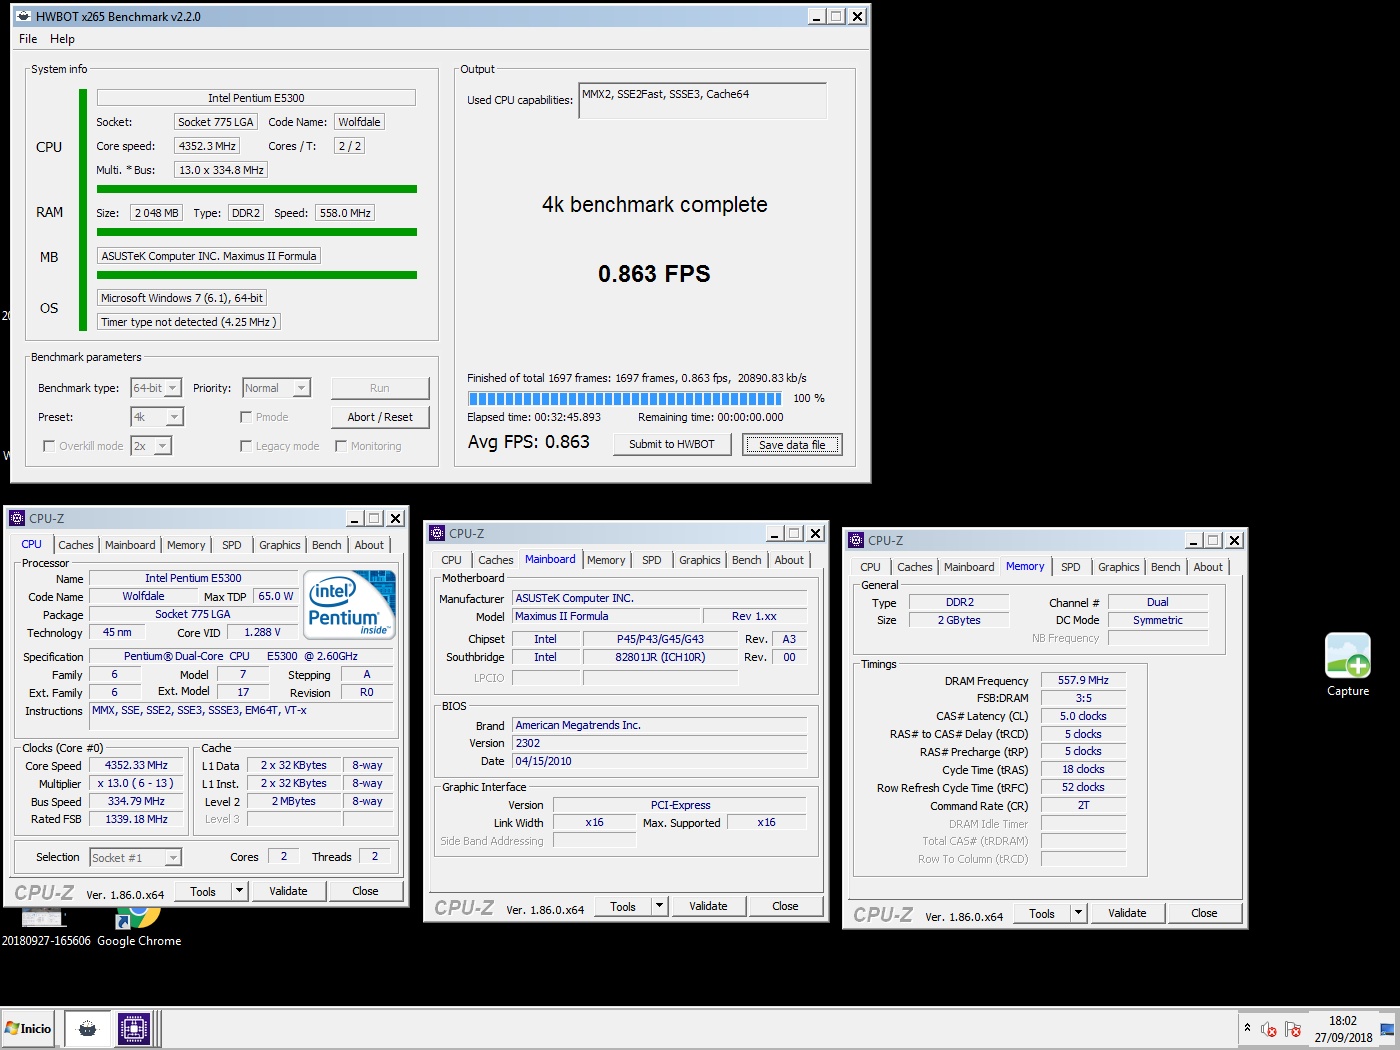Click the CPU-Z CPU window title icon

(17, 518)
